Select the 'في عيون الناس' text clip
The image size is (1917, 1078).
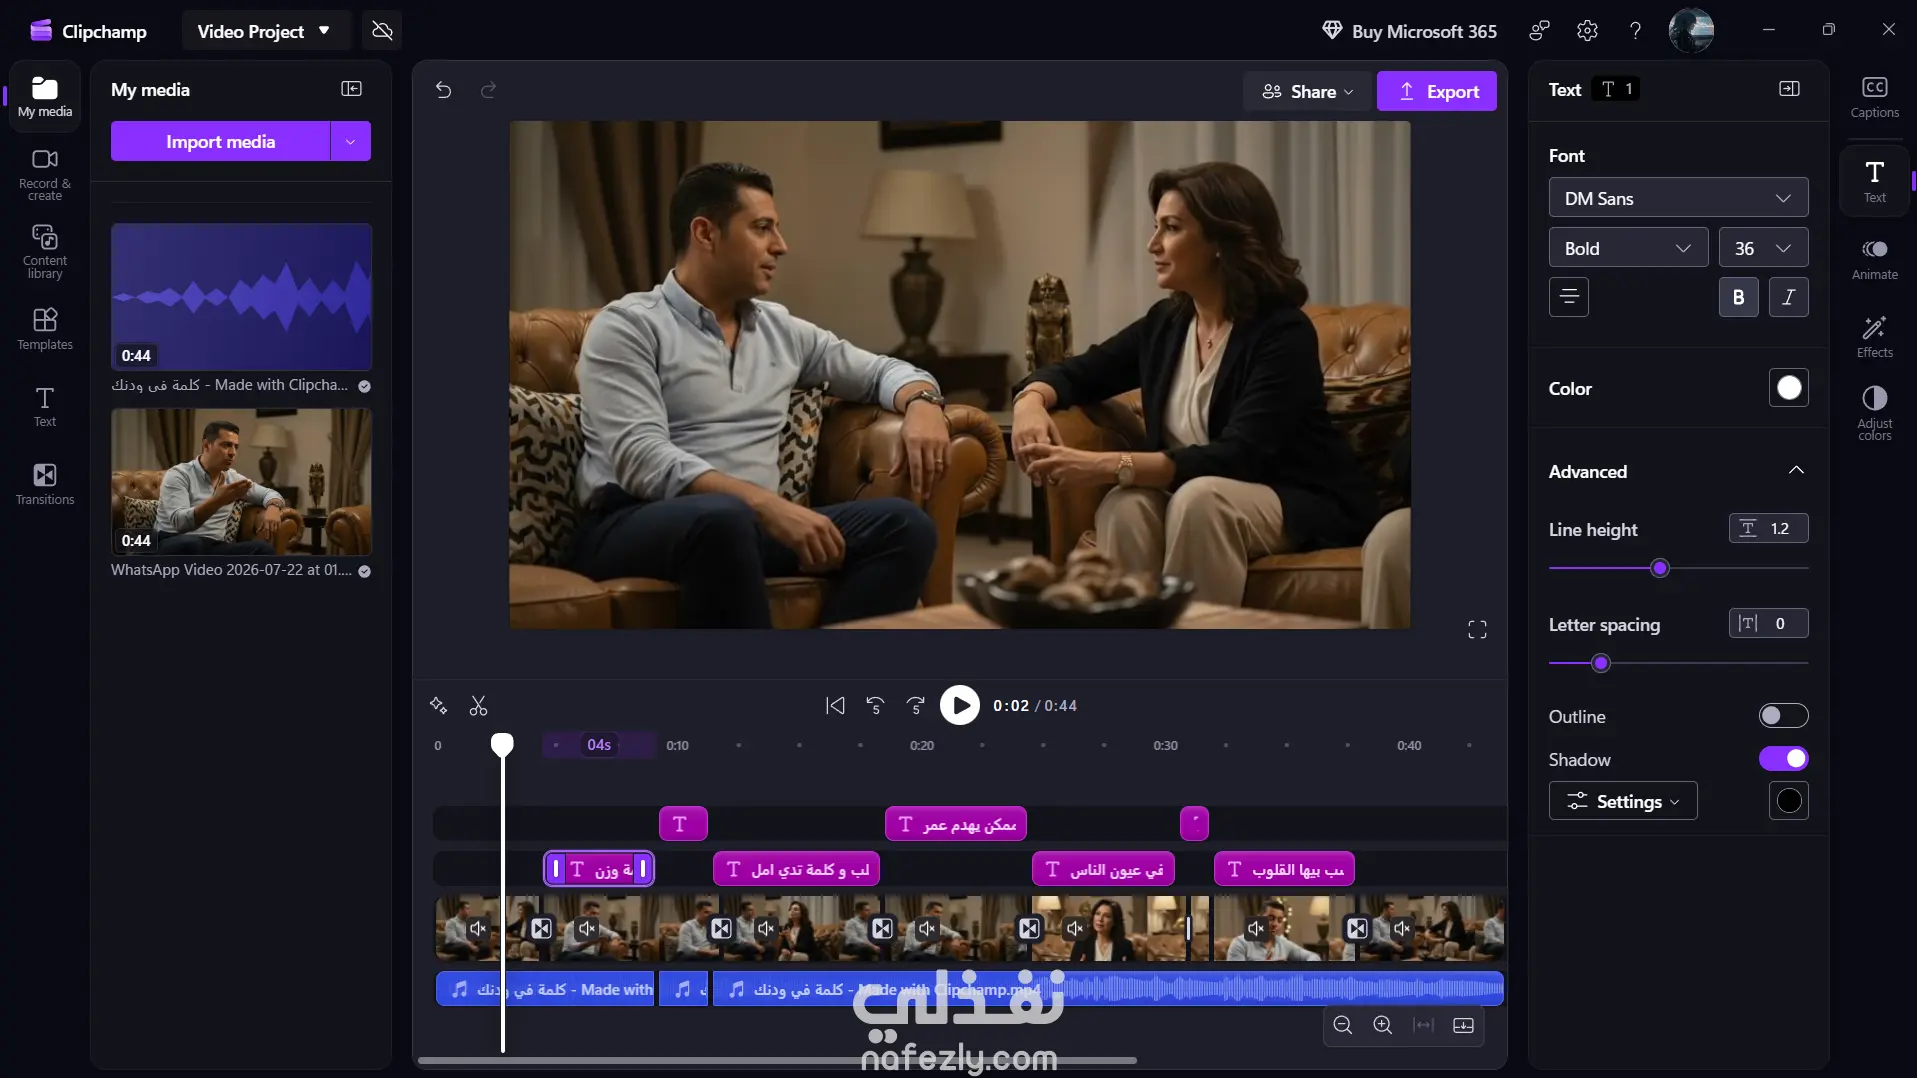point(1103,869)
